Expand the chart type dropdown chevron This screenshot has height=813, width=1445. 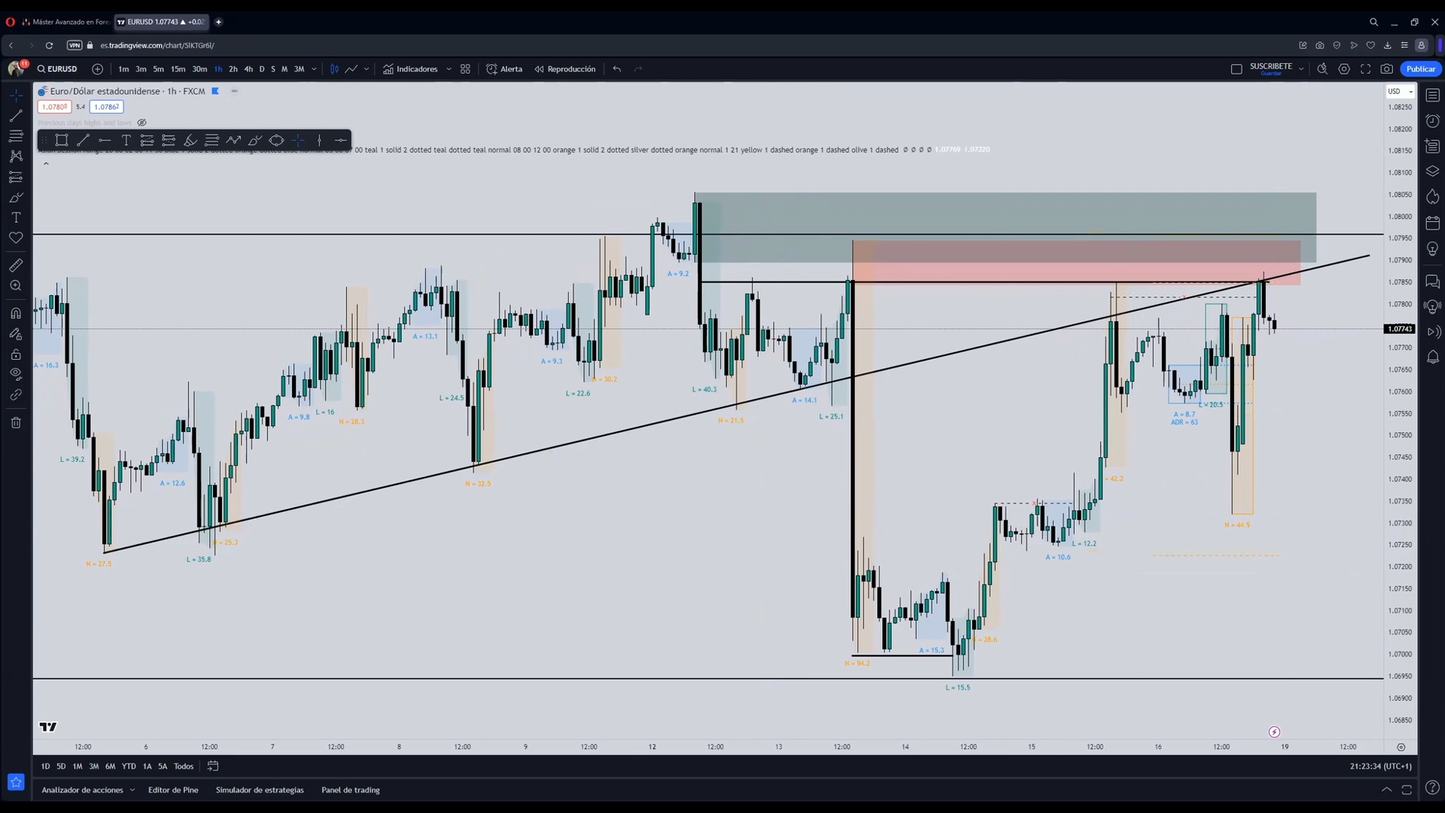367,69
